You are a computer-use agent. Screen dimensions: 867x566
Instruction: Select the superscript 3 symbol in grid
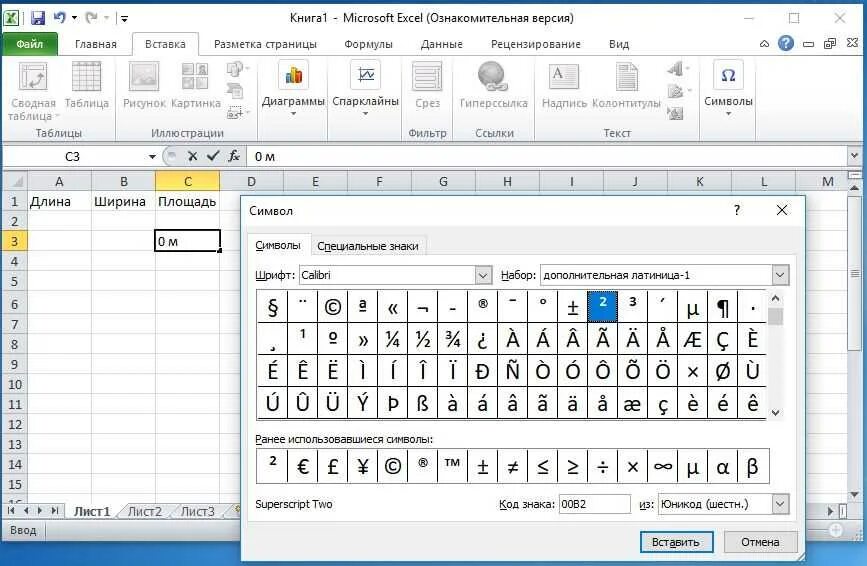pos(633,307)
